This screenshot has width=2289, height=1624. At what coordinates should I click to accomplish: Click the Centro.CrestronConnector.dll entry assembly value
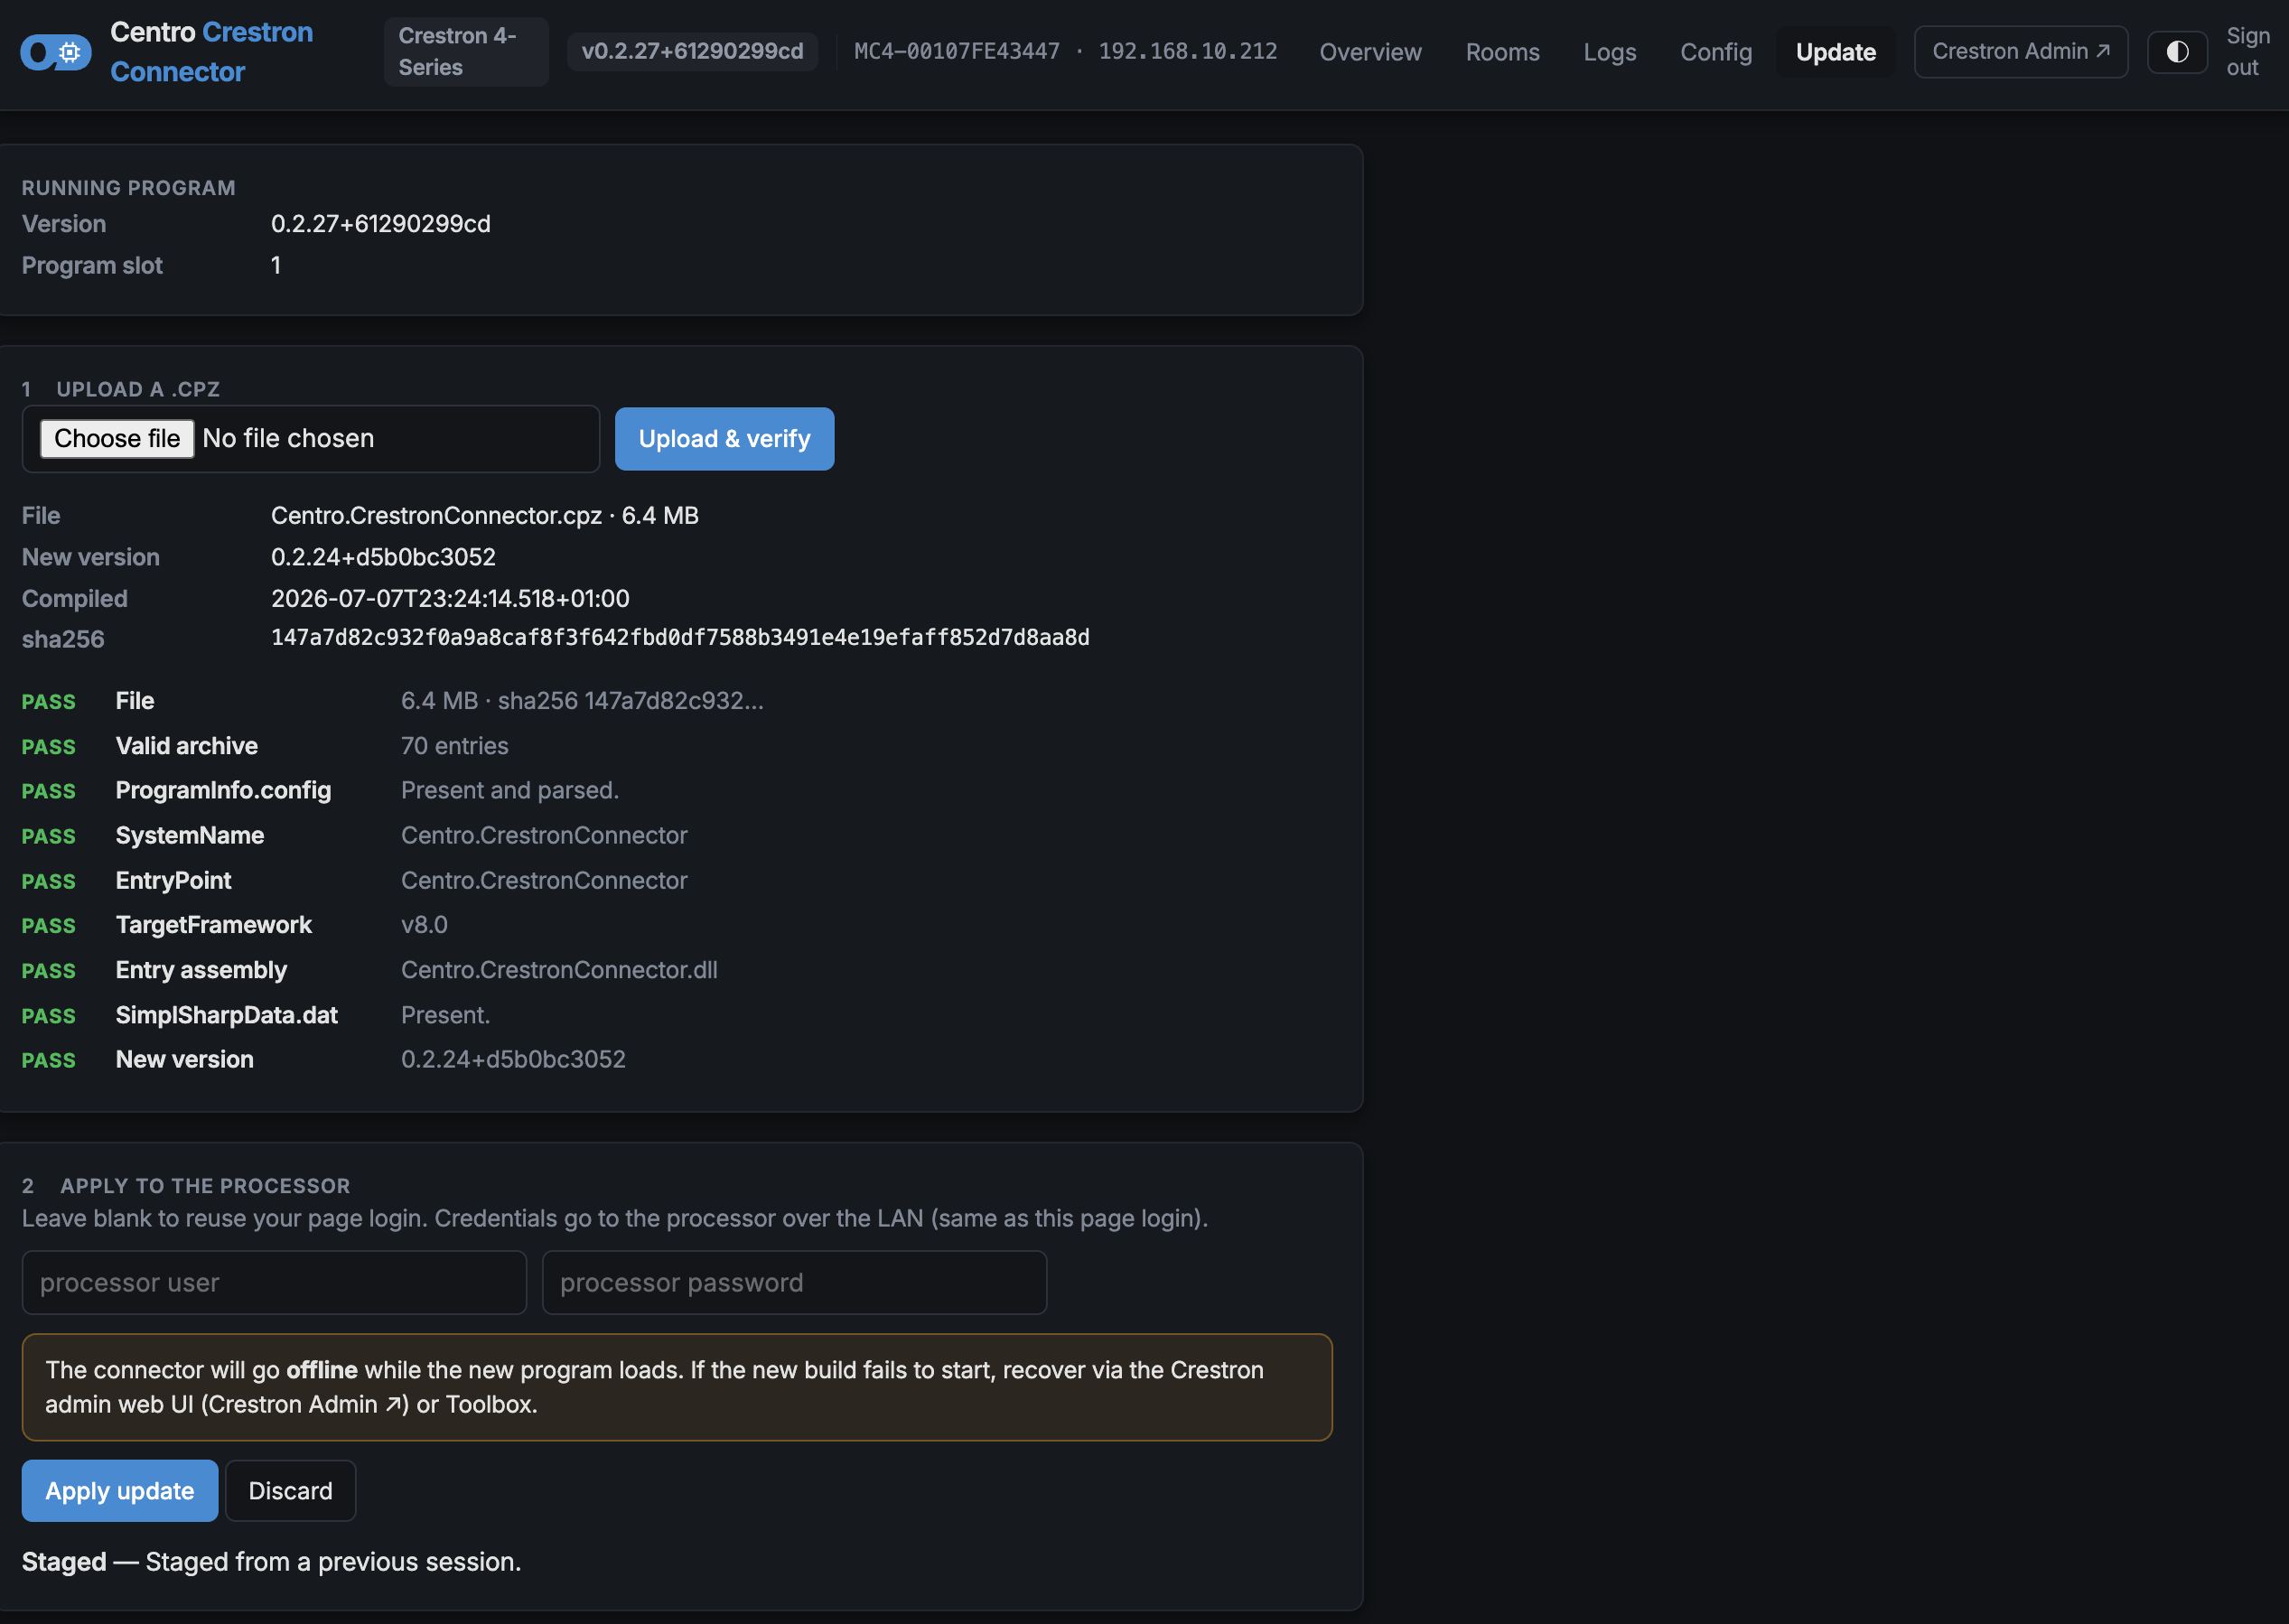[559, 970]
